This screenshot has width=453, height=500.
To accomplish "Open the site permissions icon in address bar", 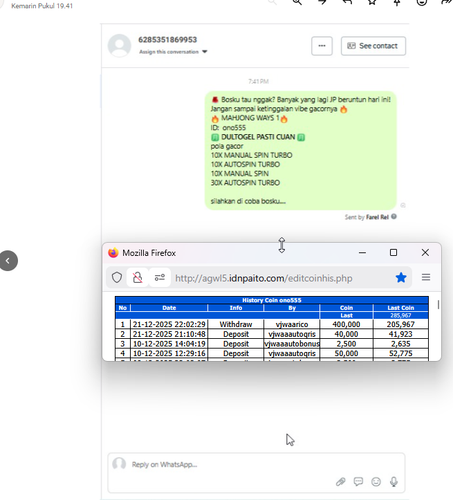I will [160, 277].
